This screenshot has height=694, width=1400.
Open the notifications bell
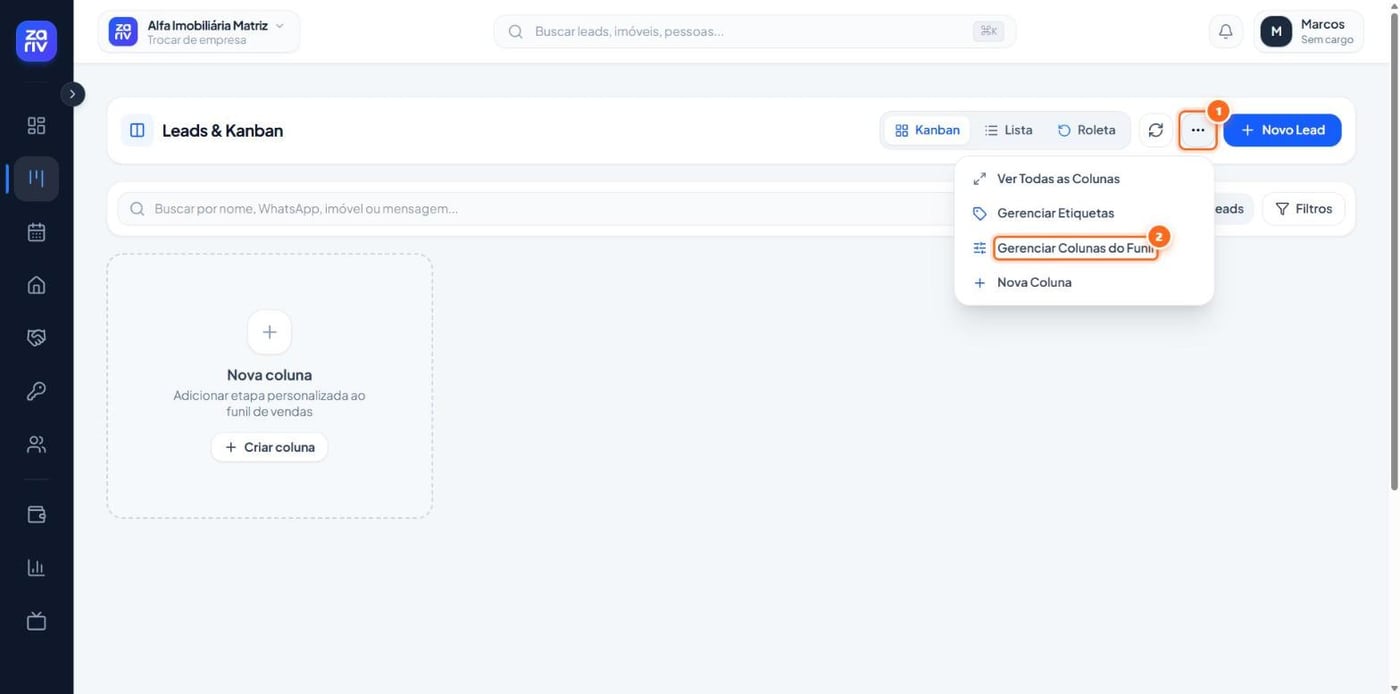(x=1225, y=31)
